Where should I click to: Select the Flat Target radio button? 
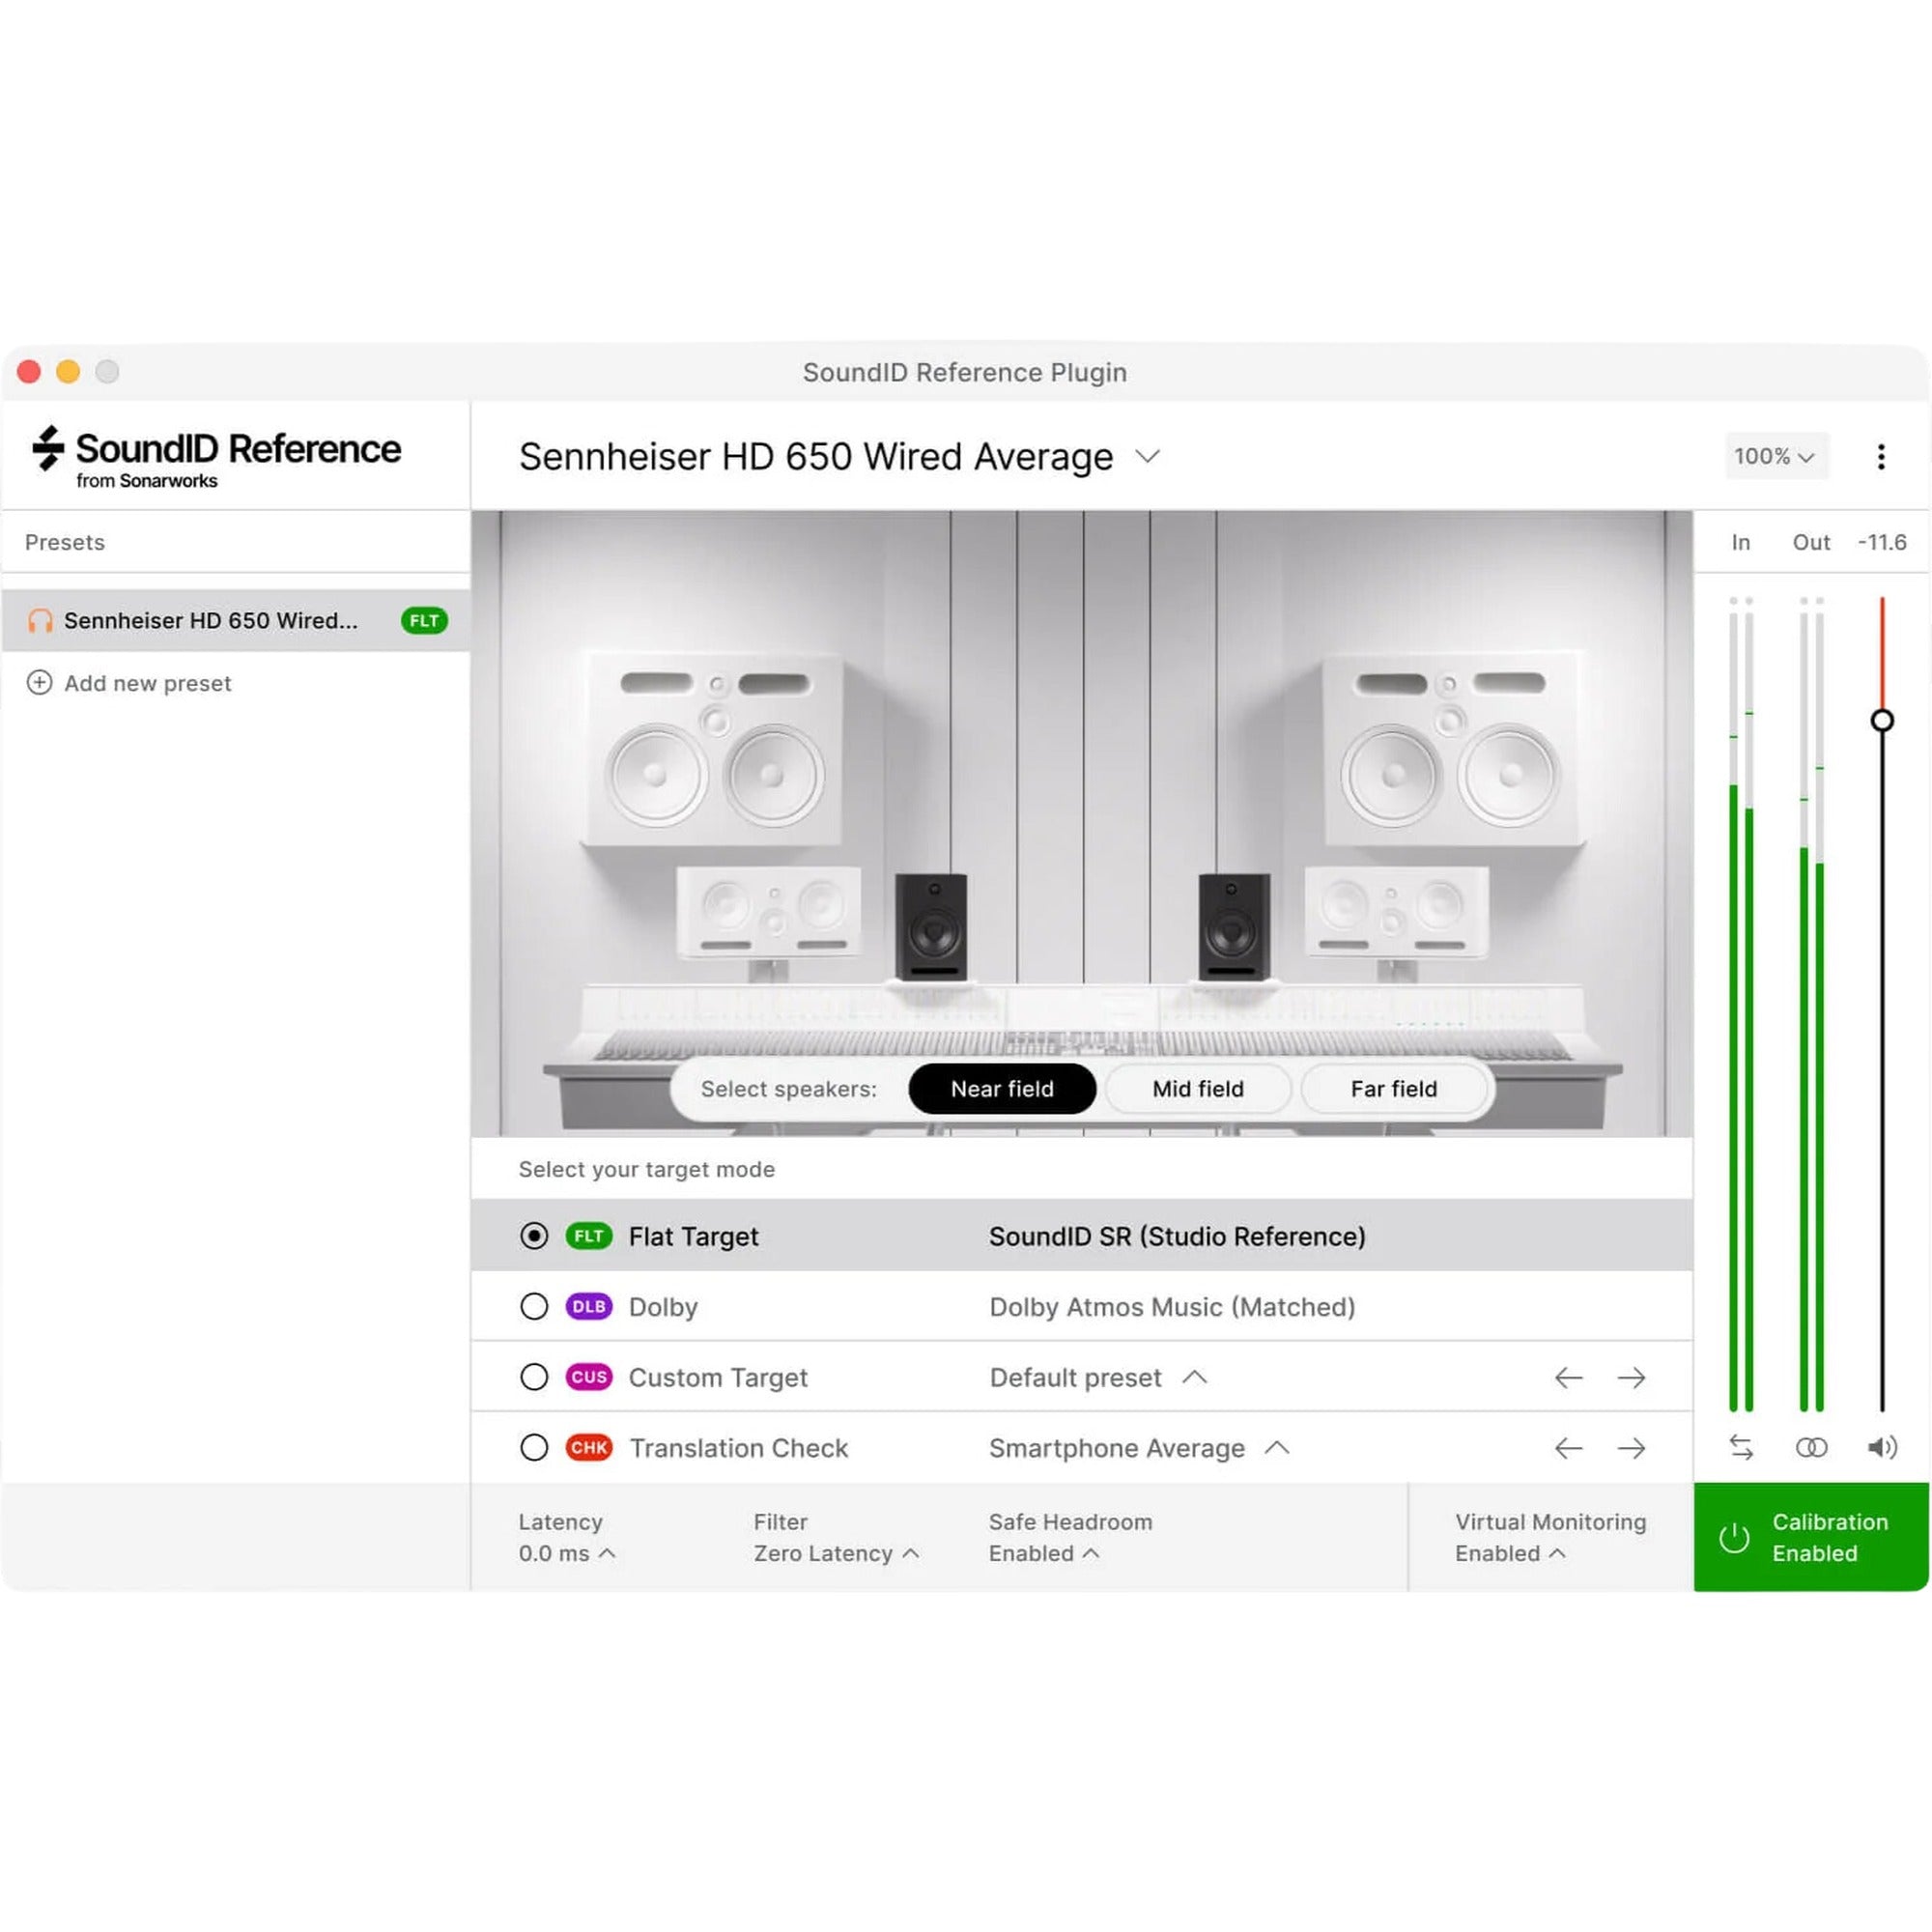(x=534, y=1236)
